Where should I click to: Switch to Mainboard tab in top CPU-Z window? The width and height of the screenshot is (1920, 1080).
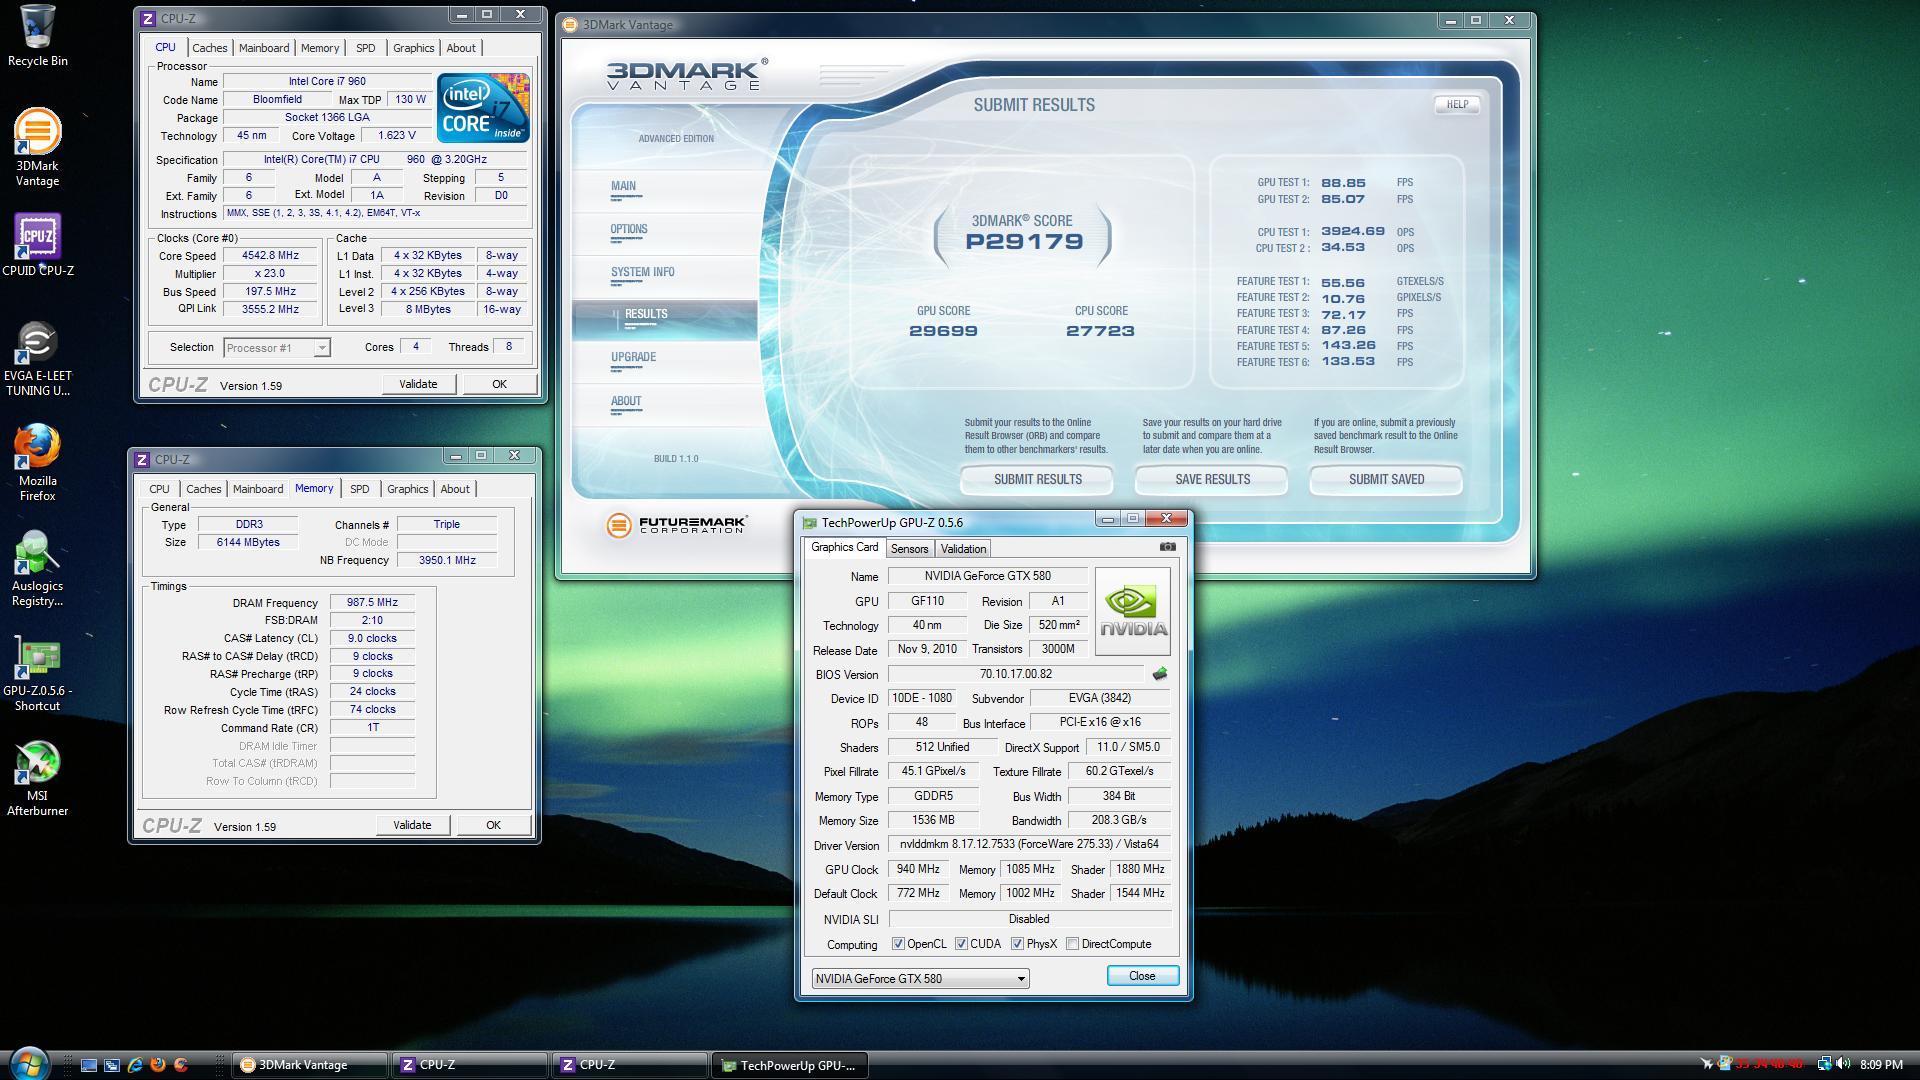(x=264, y=48)
